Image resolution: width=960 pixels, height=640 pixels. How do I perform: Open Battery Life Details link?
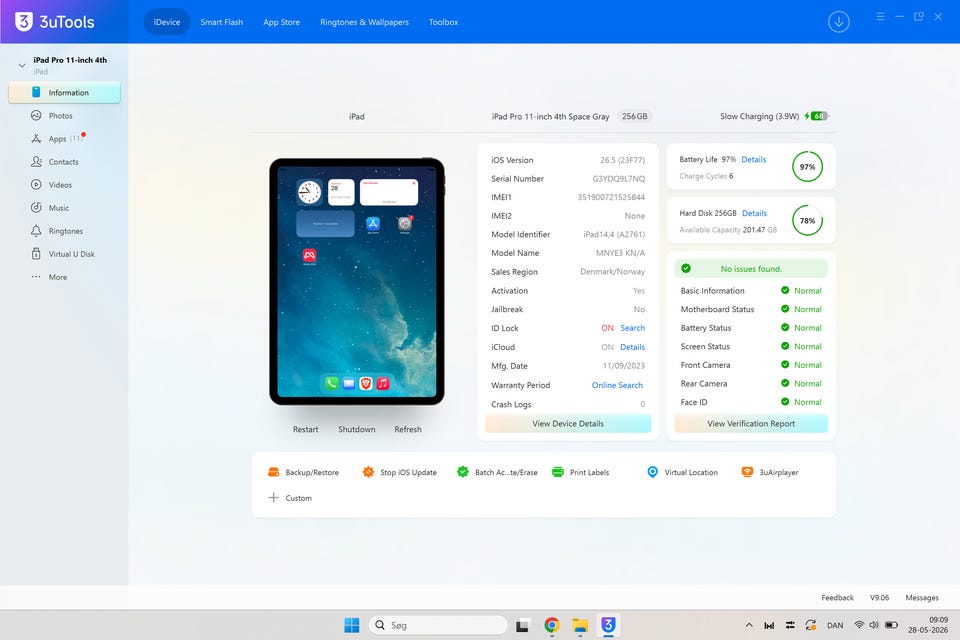pos(754,159)
